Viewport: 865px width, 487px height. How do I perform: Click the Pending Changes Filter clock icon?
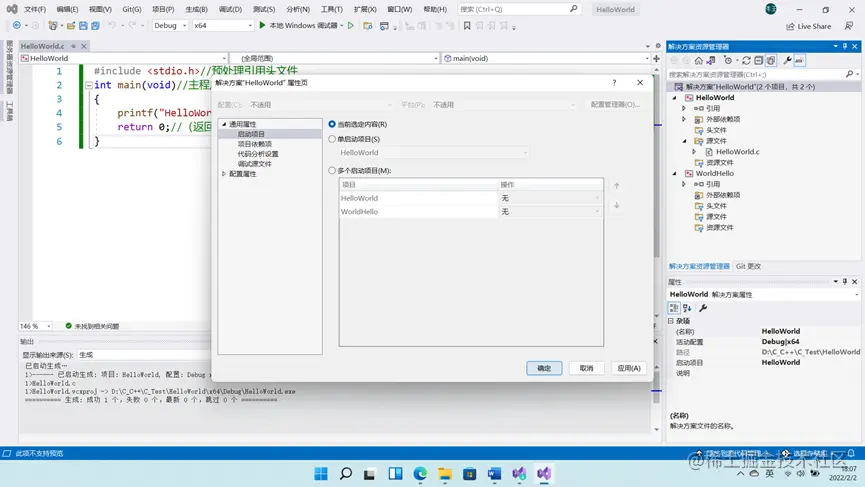click(728, 60)
